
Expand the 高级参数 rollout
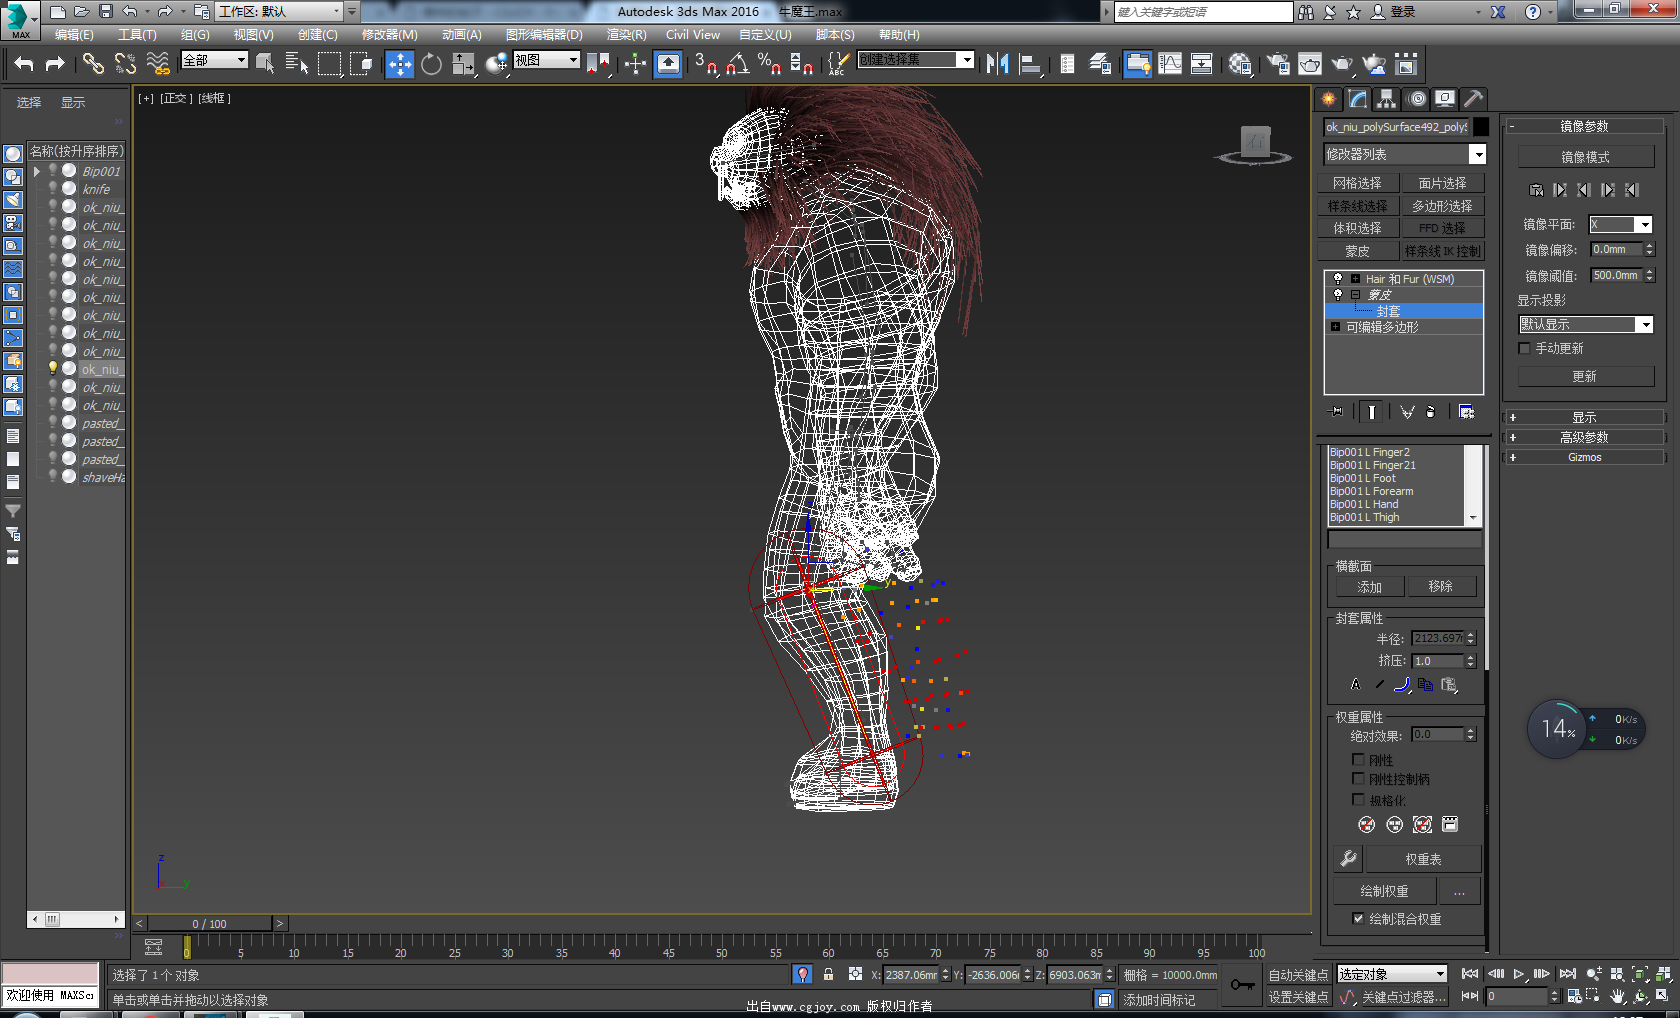pyautogui.click(x=1584, y=437)
